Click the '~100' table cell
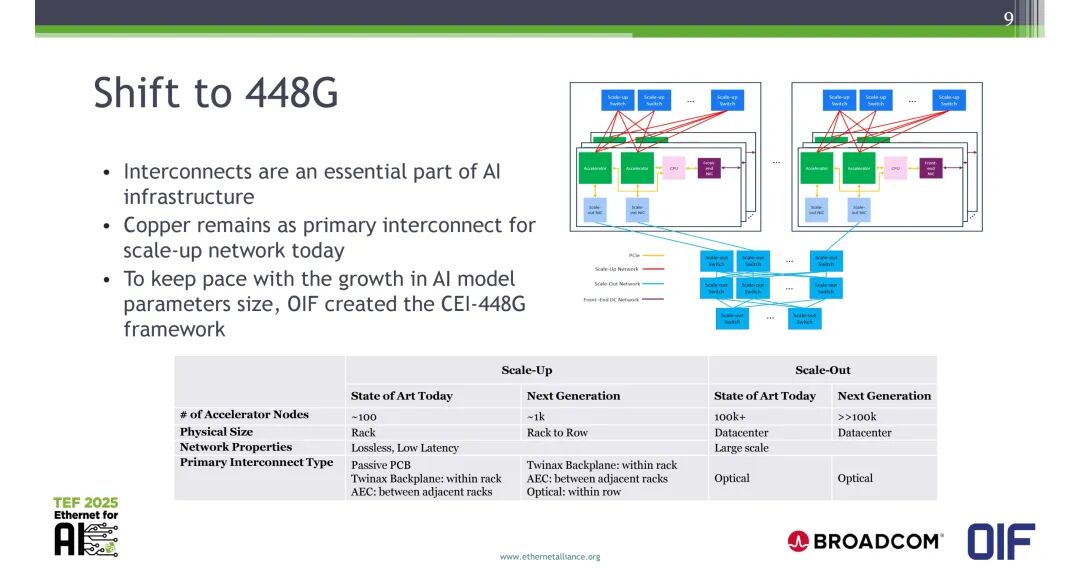Image resolution: width=1080 pixels, height=568 pixels. coord(364,417)
